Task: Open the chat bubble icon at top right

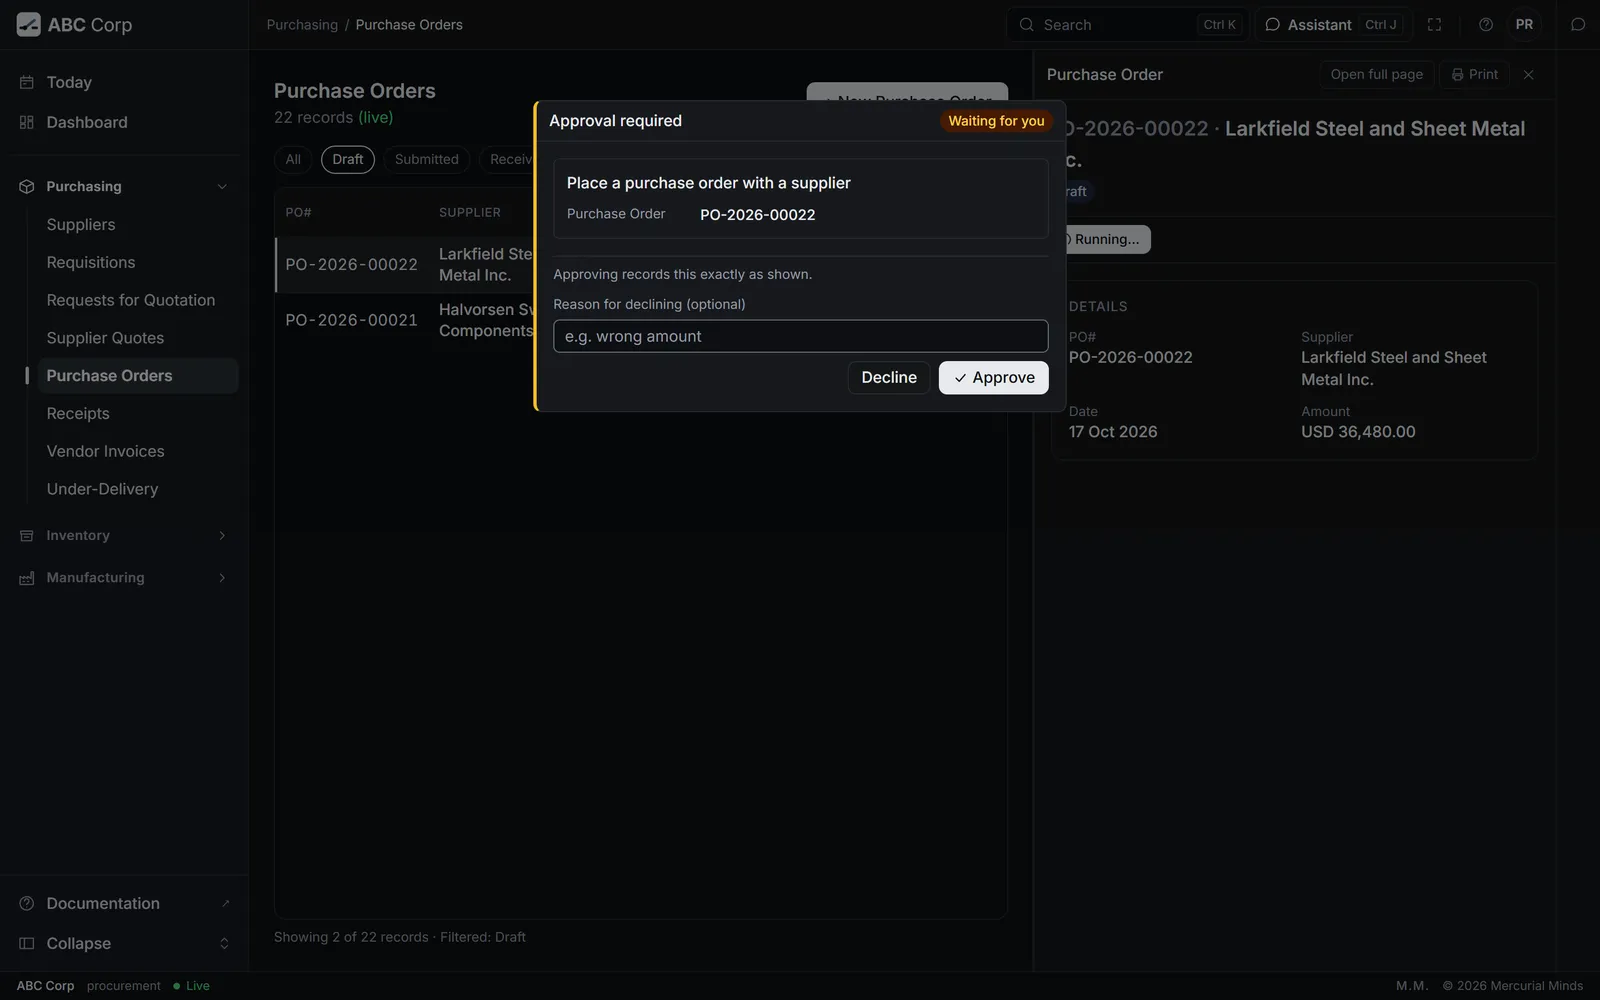Action: click(1578, 25)
